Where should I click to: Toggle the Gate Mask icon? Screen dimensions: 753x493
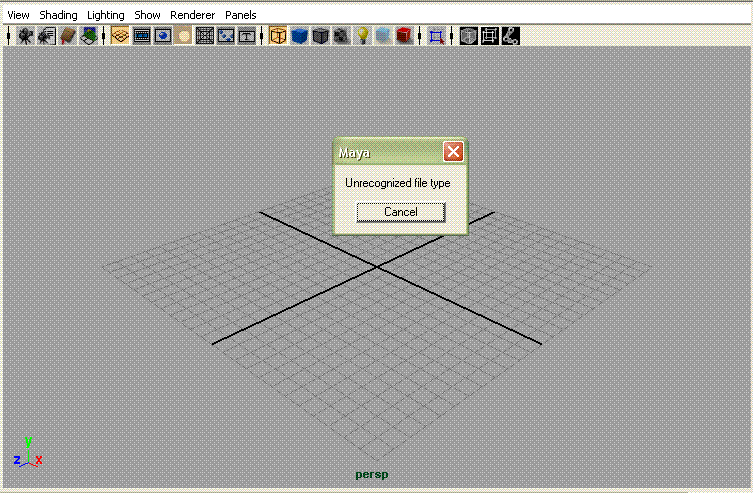[x=183, y=36]
